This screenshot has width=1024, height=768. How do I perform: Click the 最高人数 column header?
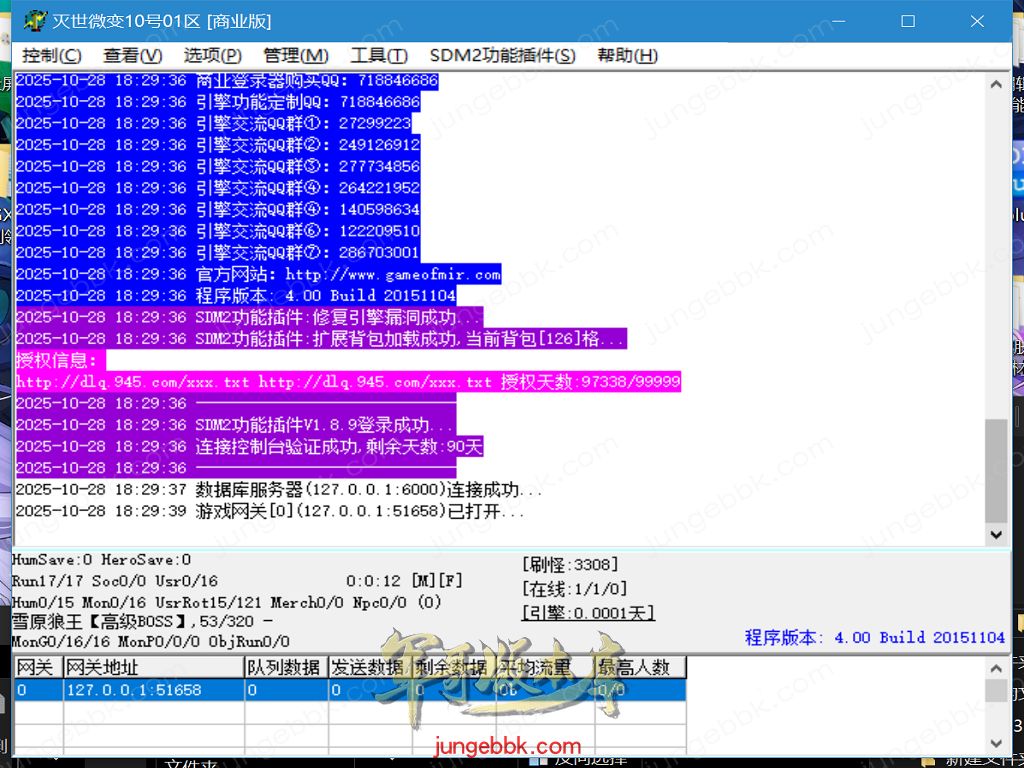coord(639,667)
